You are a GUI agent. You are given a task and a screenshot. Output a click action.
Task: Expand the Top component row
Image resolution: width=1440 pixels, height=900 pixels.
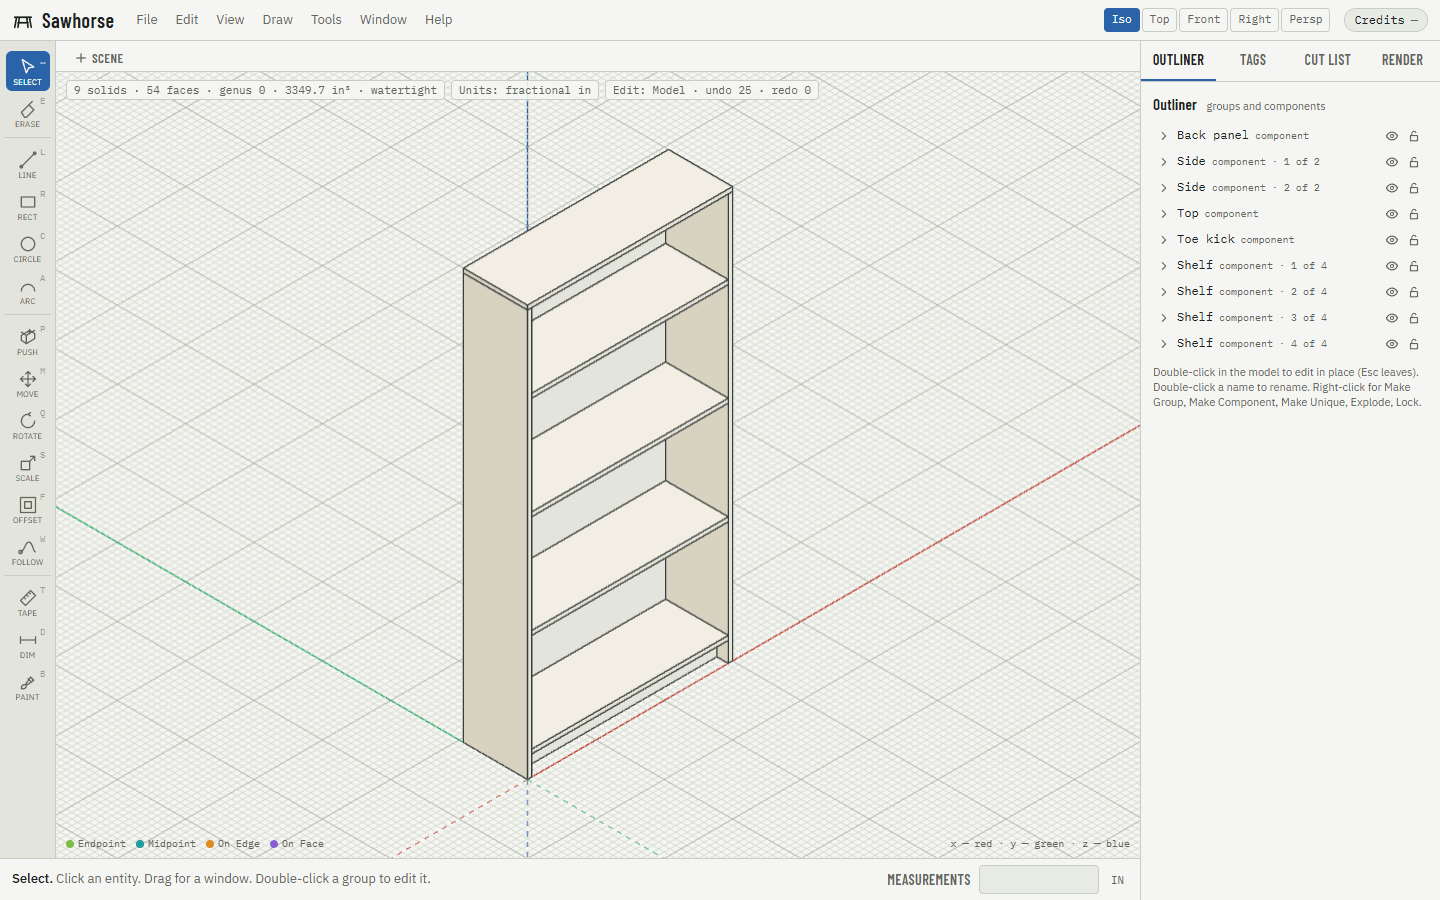pos(1163,214)
